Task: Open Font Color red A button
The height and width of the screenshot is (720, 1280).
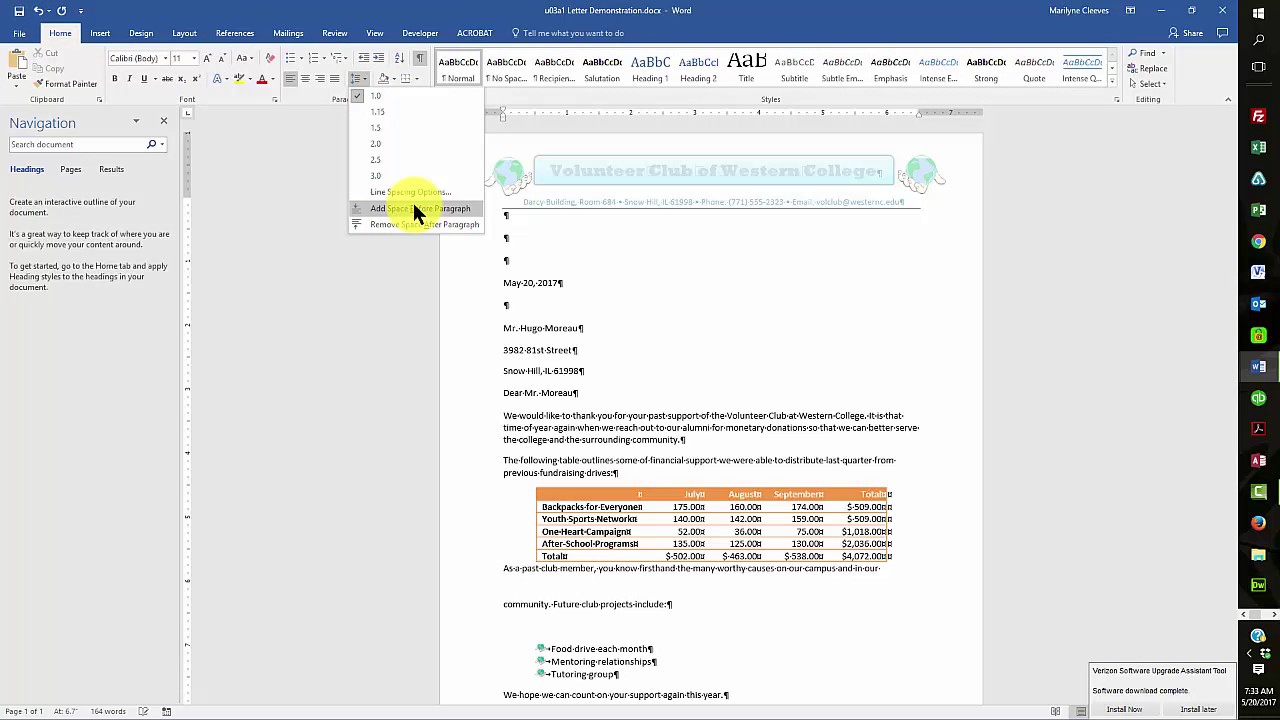Action: tap(261, 79)
